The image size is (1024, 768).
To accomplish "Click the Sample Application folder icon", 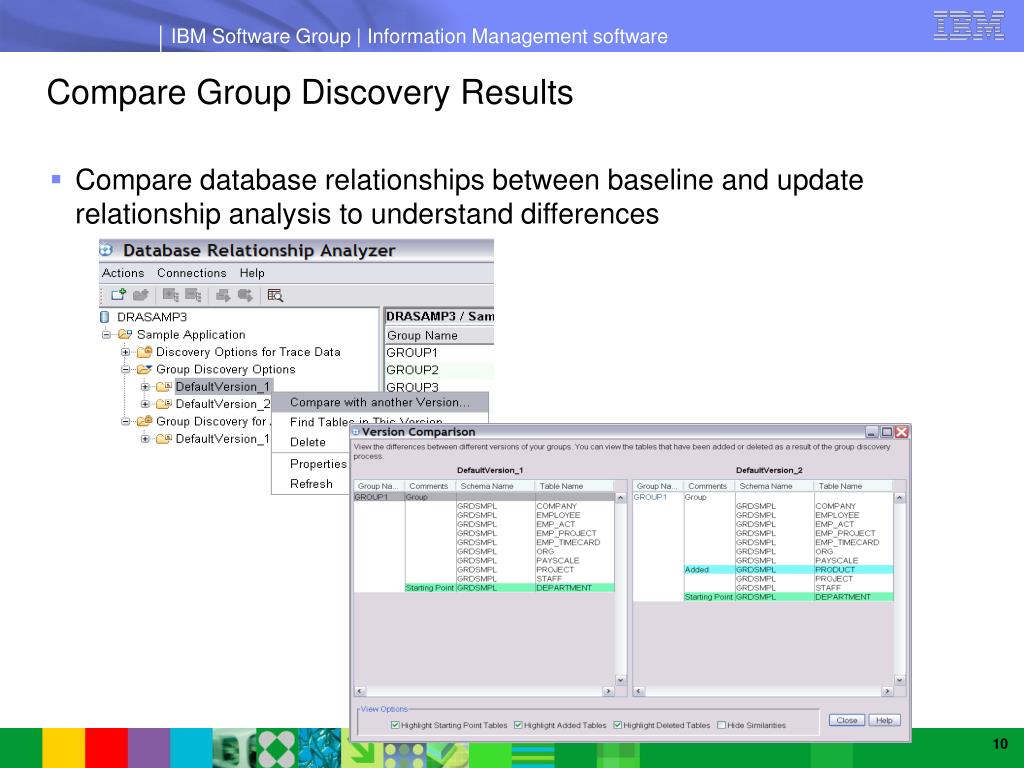I will 125,334.
